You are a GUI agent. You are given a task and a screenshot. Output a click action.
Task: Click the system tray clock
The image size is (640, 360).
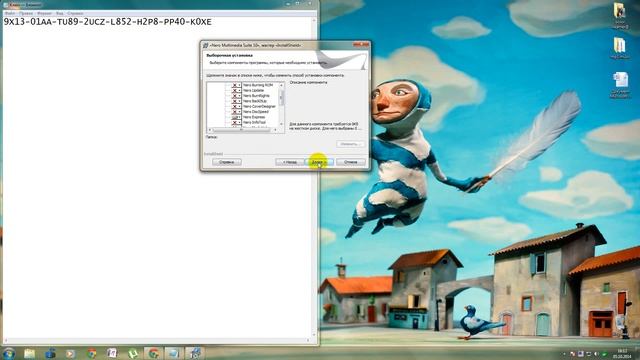pos(622,353)
